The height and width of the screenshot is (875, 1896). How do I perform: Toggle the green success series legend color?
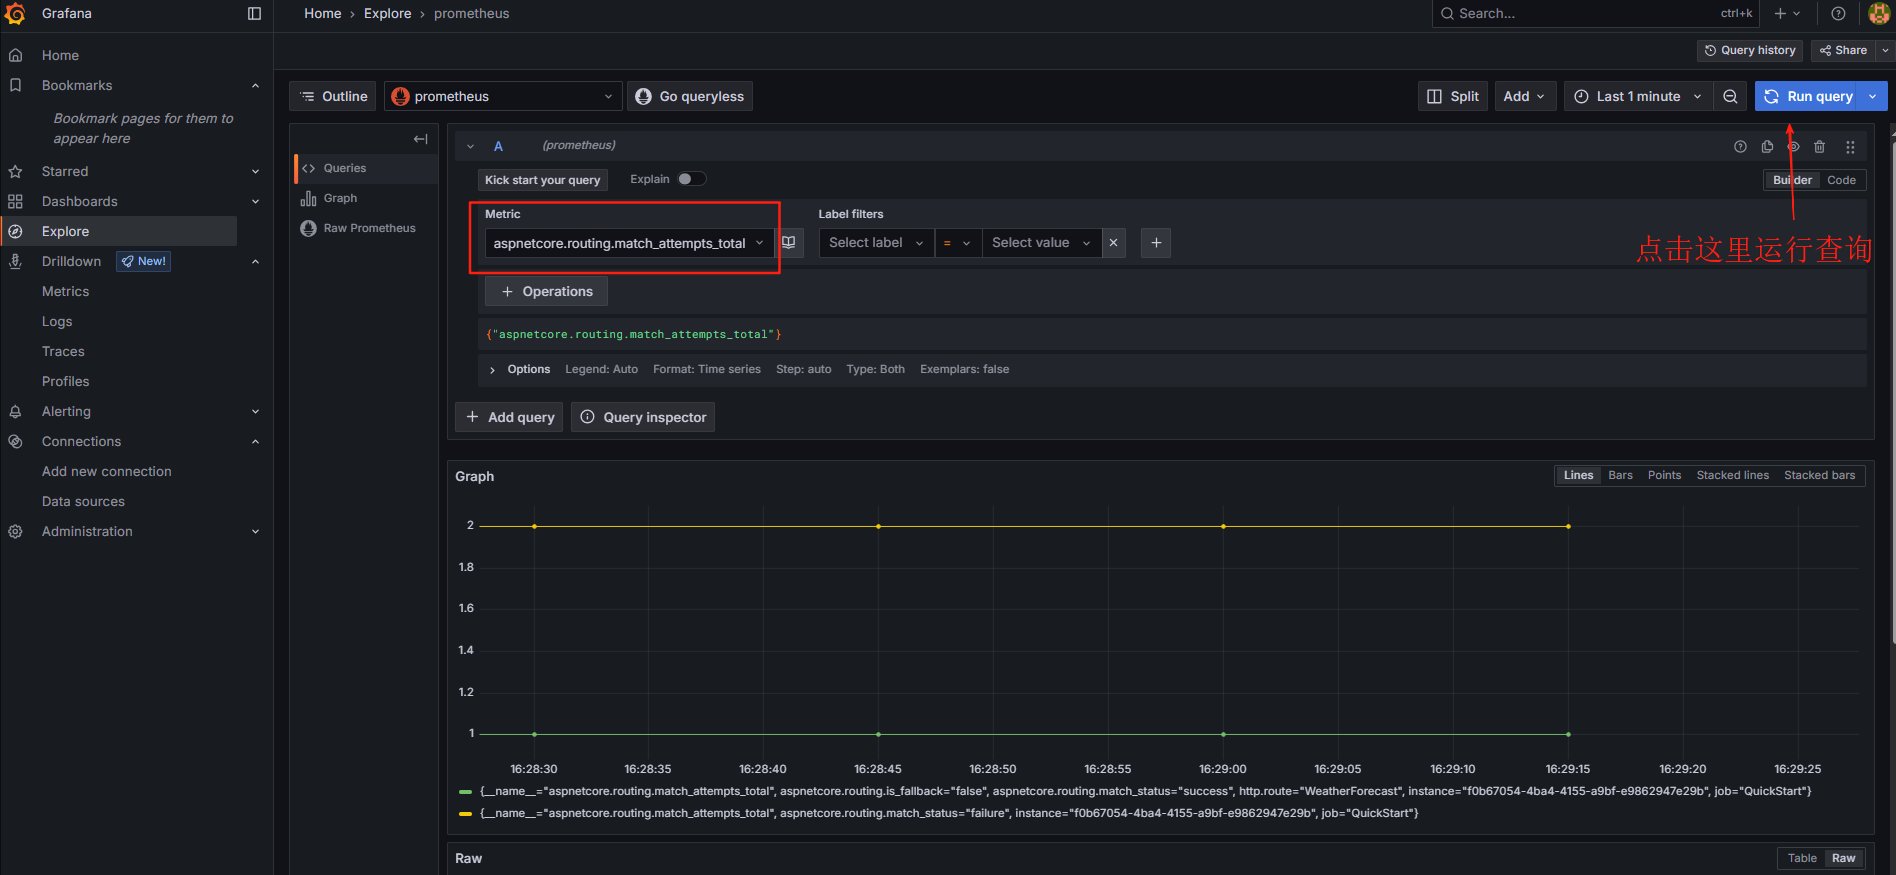pos(465,792)
